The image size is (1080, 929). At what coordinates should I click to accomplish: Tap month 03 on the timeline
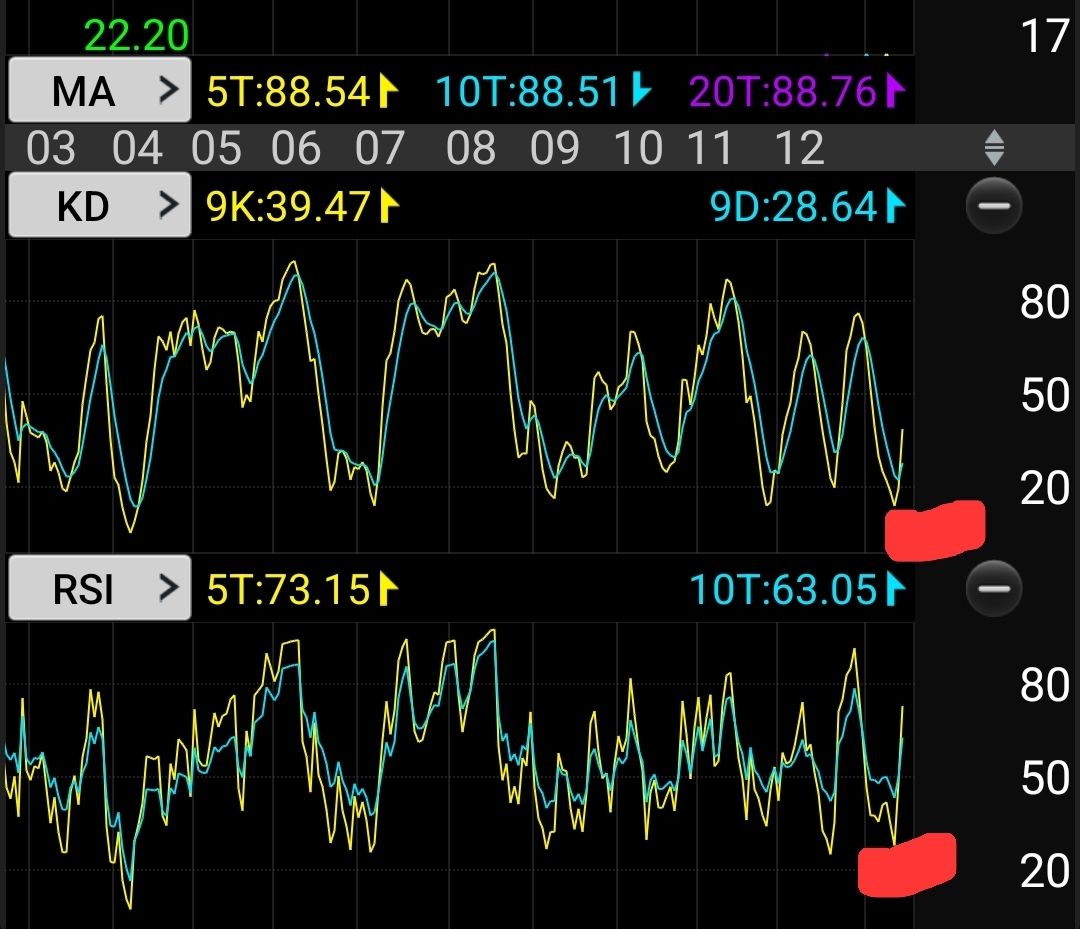tap(51, 147)
